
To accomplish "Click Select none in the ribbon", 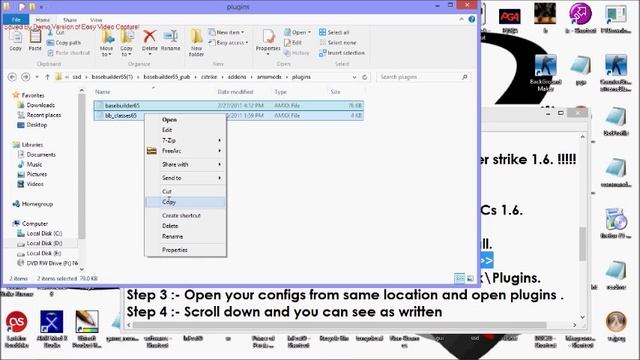I will coord(338,42).
